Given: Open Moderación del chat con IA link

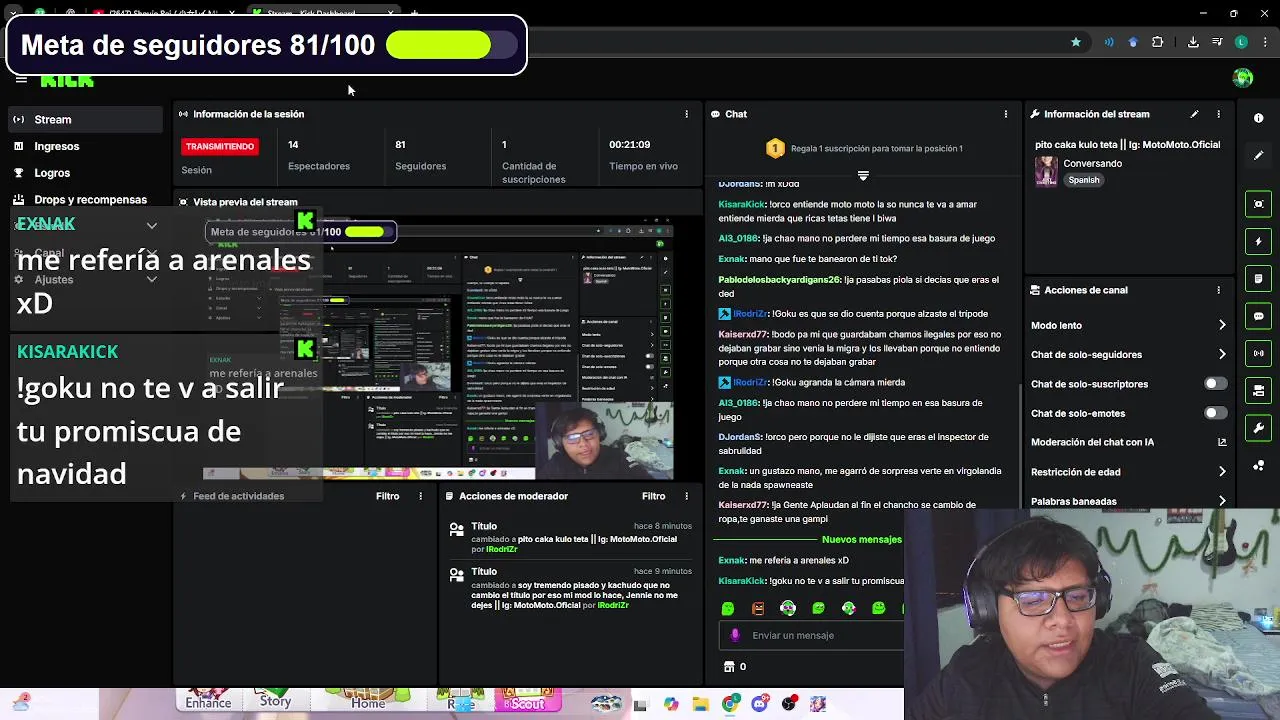Looking at the screenshot, I should (x=1222, y=442).
